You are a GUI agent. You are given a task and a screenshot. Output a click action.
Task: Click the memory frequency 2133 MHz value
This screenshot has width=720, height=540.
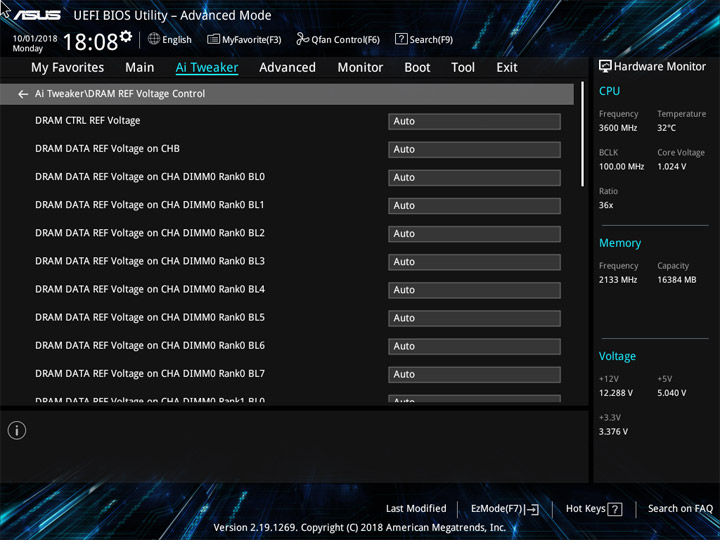coord(618,280)
